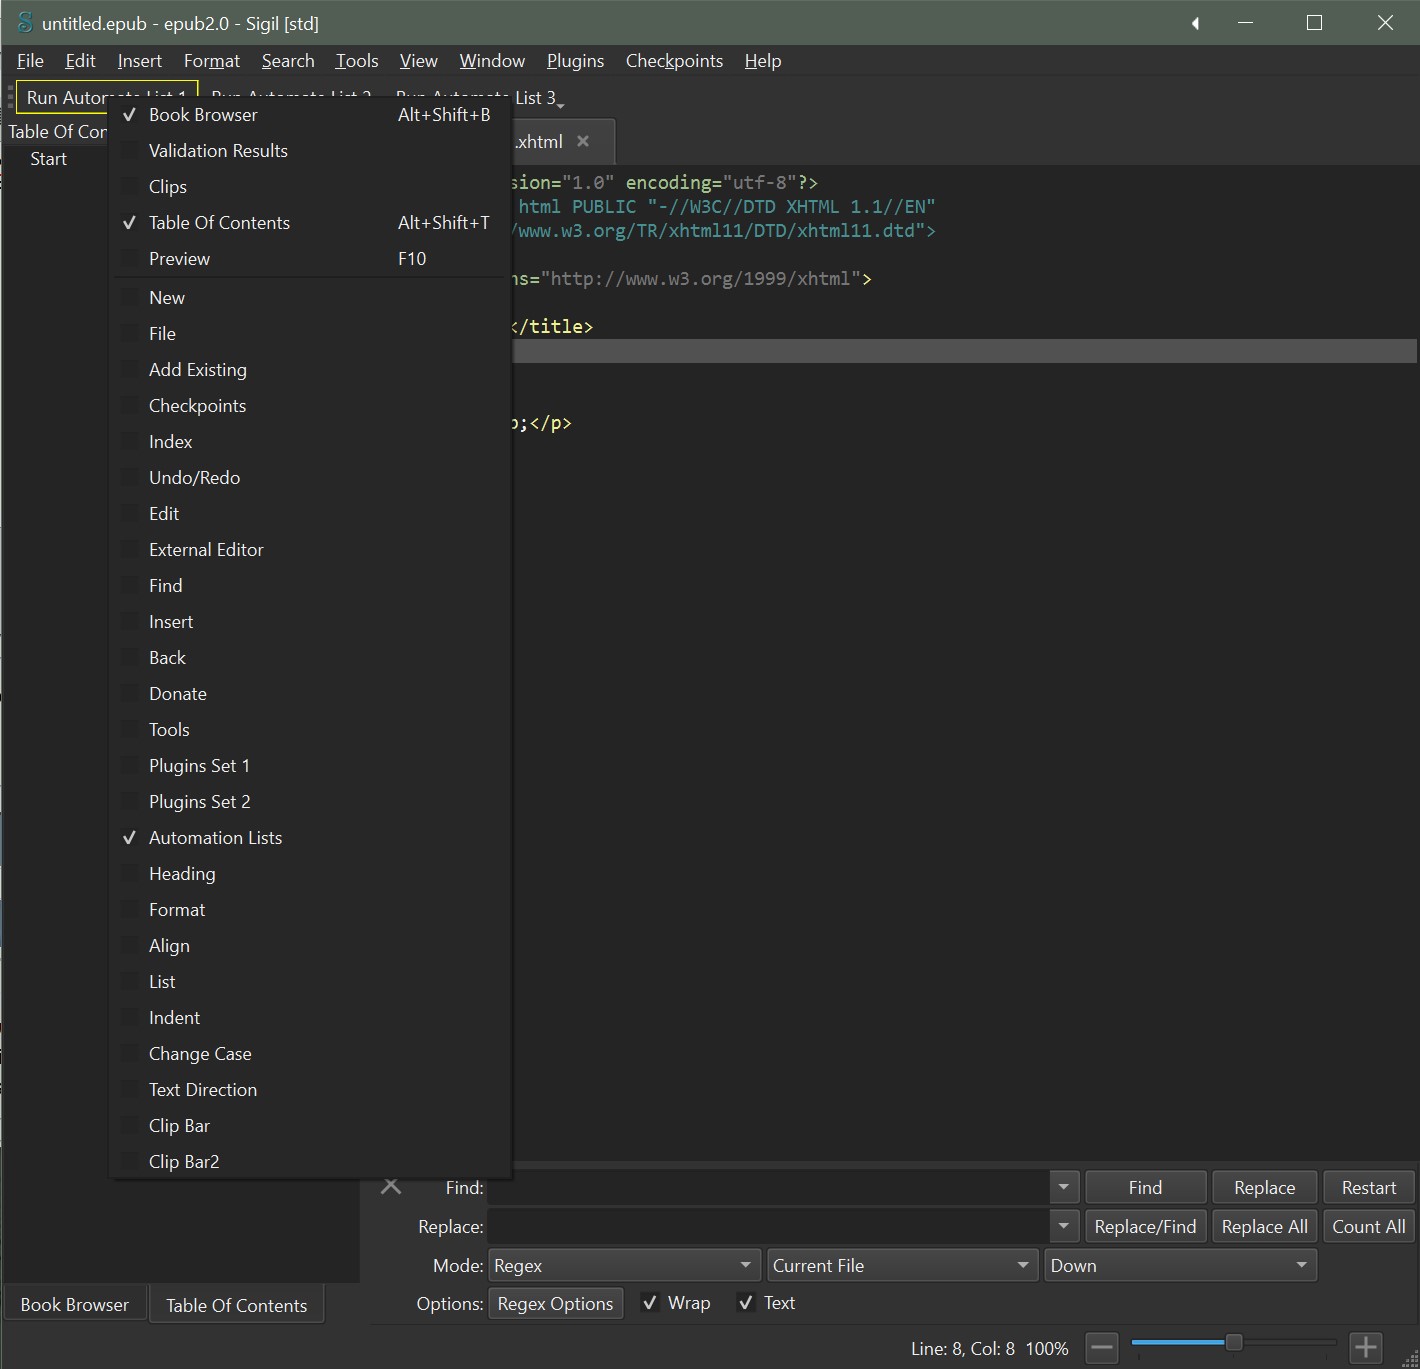The height and width of the screenshot is (1369, 1420).
Task: Enable the Donate toolbar
Action: click(x=310, y=694)
